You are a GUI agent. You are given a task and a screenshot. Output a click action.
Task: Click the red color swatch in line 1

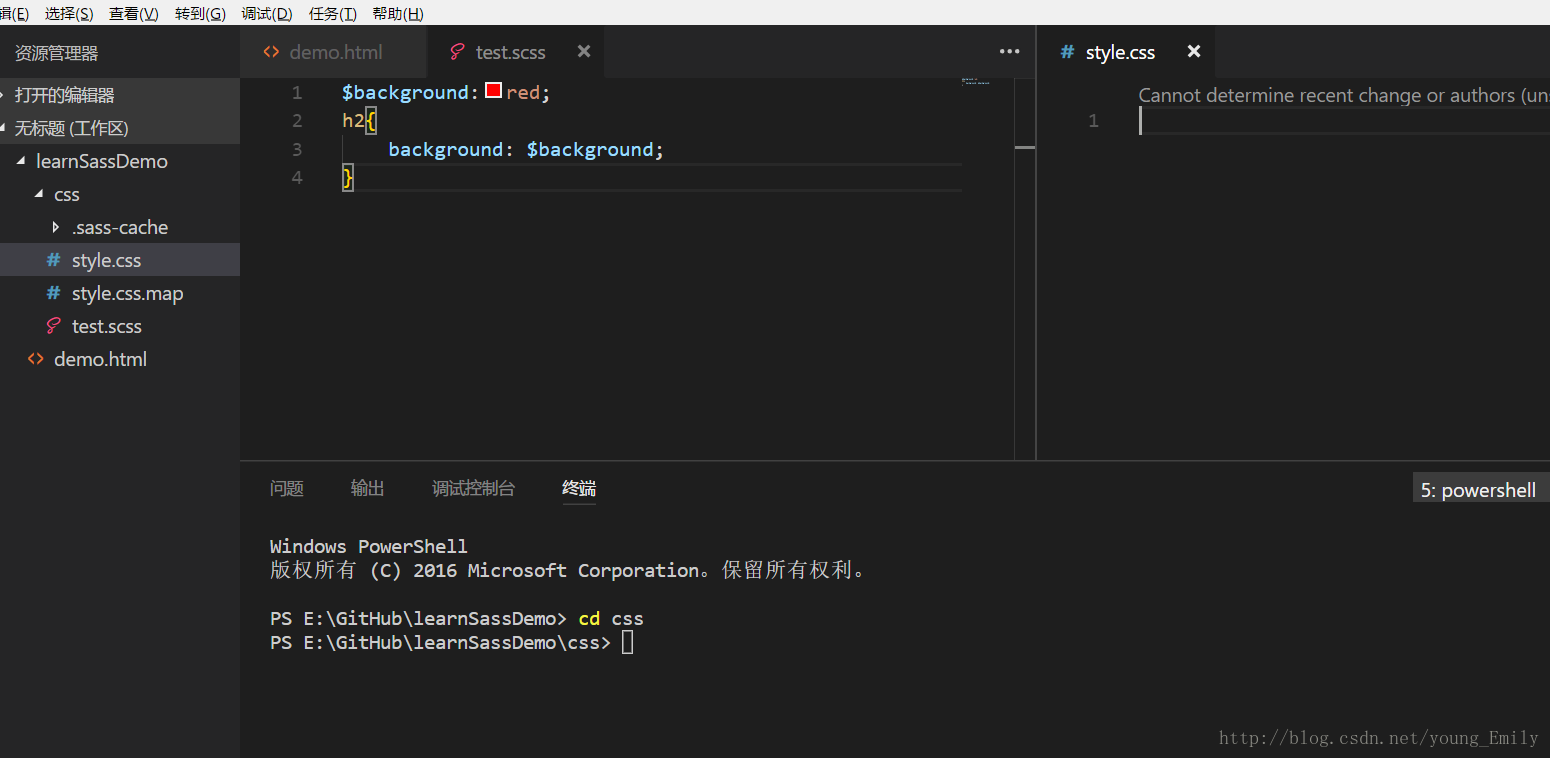pyautogui.click(x=493, y=91)
